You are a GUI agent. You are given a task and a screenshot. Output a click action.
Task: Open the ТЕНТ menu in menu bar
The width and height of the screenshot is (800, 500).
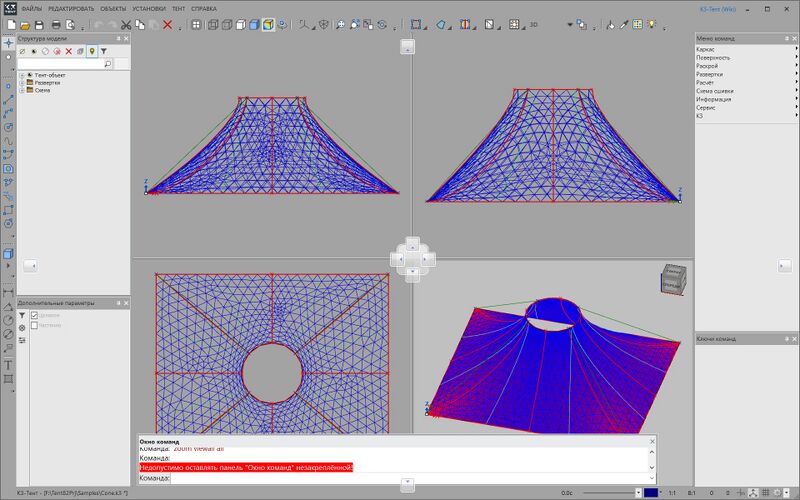tap(179, 9)
